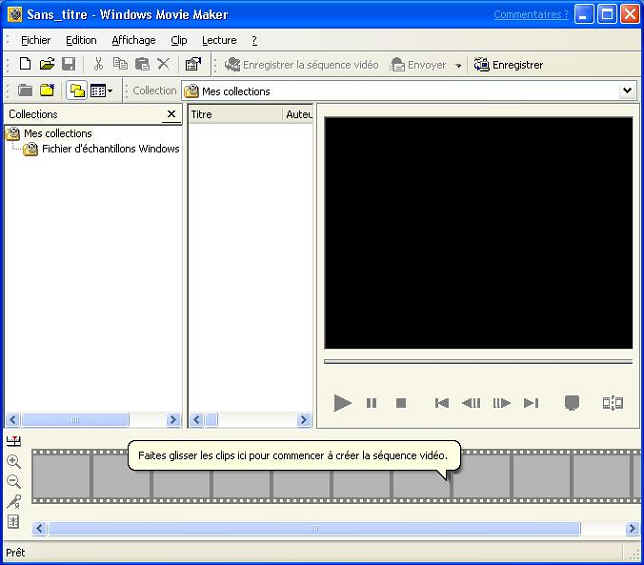Go up one level folder icon

point(25,90)
